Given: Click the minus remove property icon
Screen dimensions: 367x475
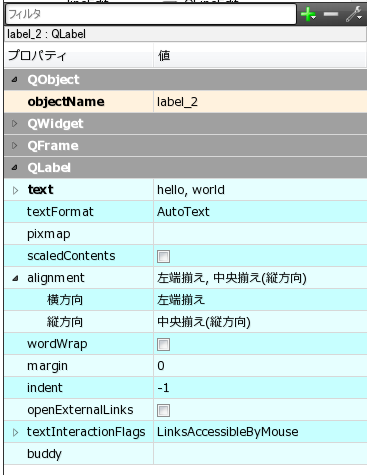Looking at the screenshot, I should pos(331,14).
